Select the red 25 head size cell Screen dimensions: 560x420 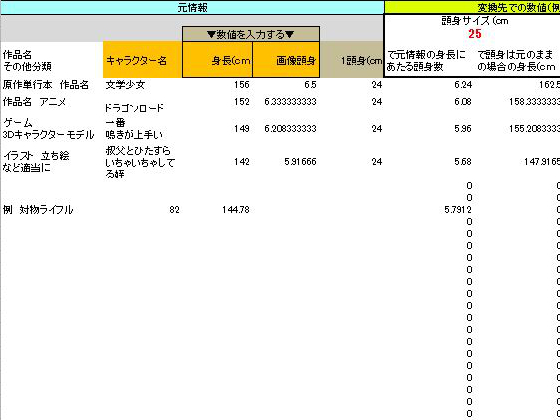click(475, 34)
